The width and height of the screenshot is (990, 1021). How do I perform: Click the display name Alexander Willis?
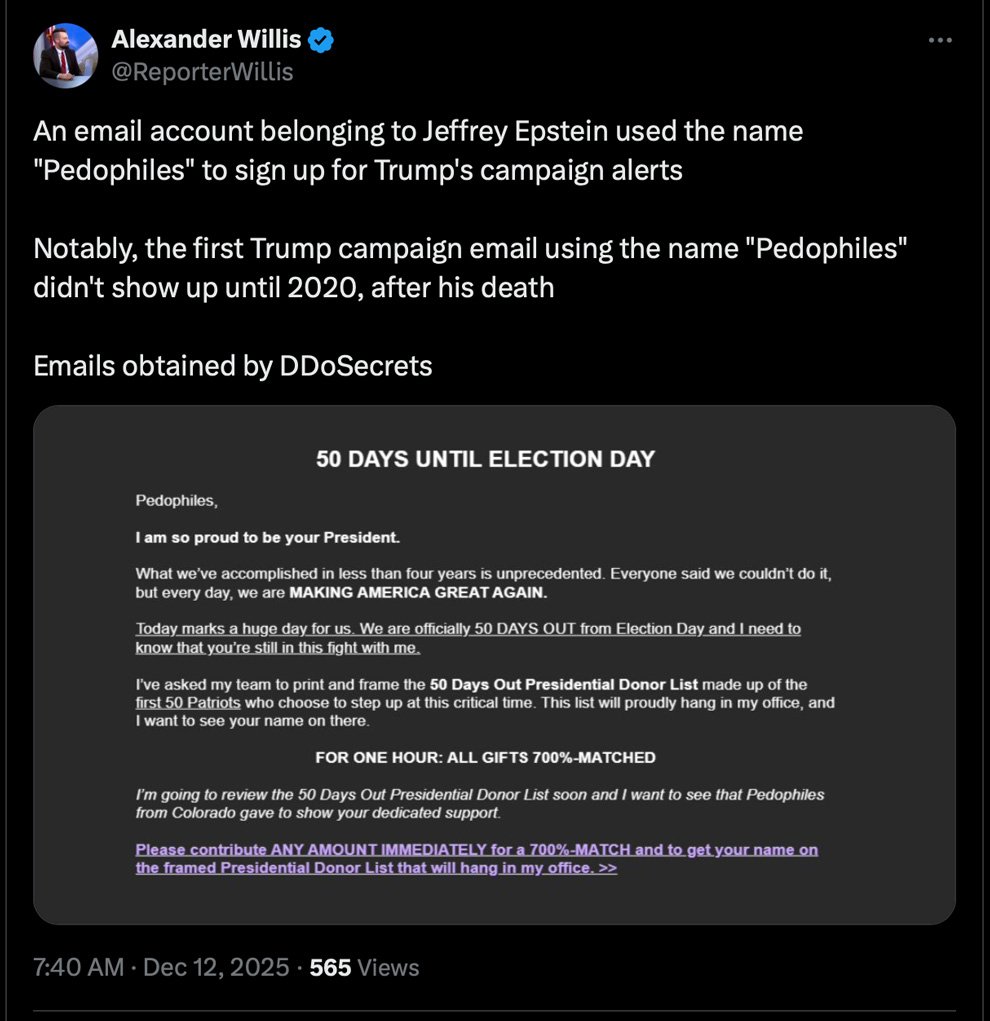pyautogui.click(x=206, y=40)
